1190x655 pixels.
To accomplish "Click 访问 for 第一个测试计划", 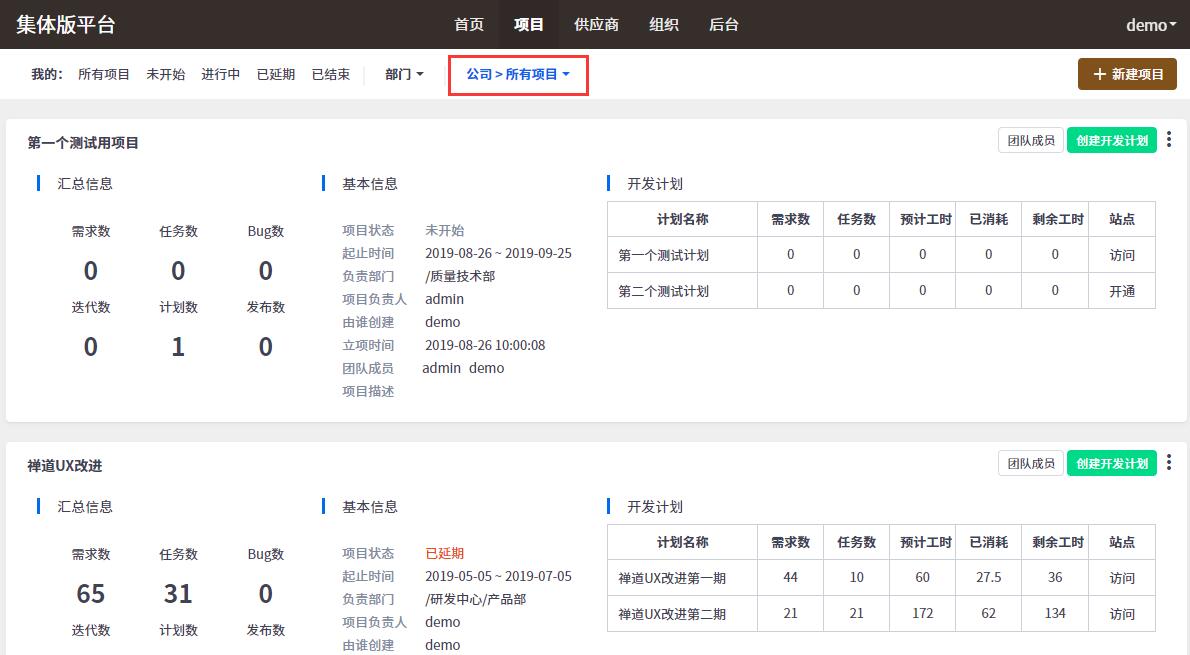I will (x=1122, y=255).
